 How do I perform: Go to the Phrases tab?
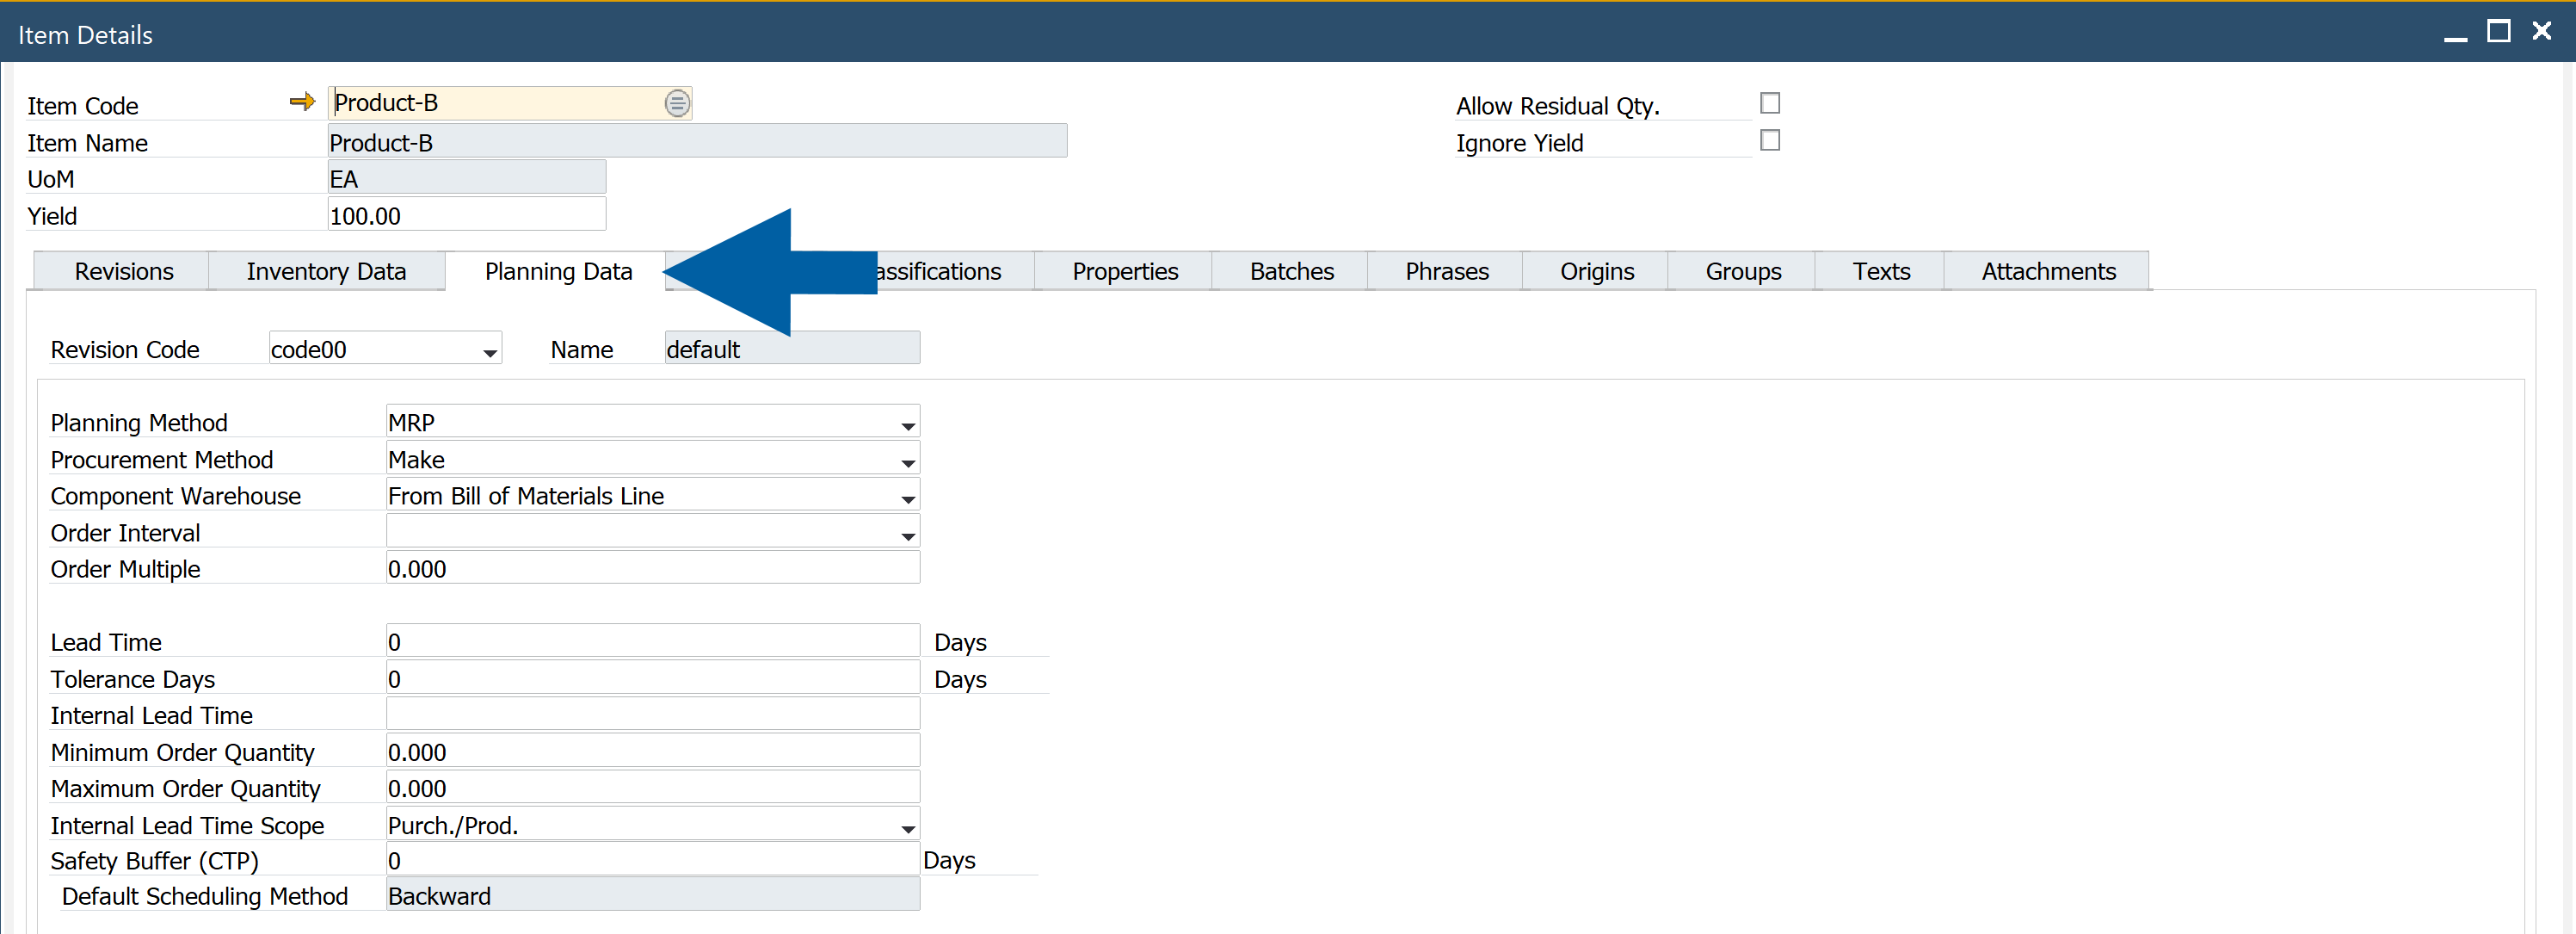[1446, 271]
